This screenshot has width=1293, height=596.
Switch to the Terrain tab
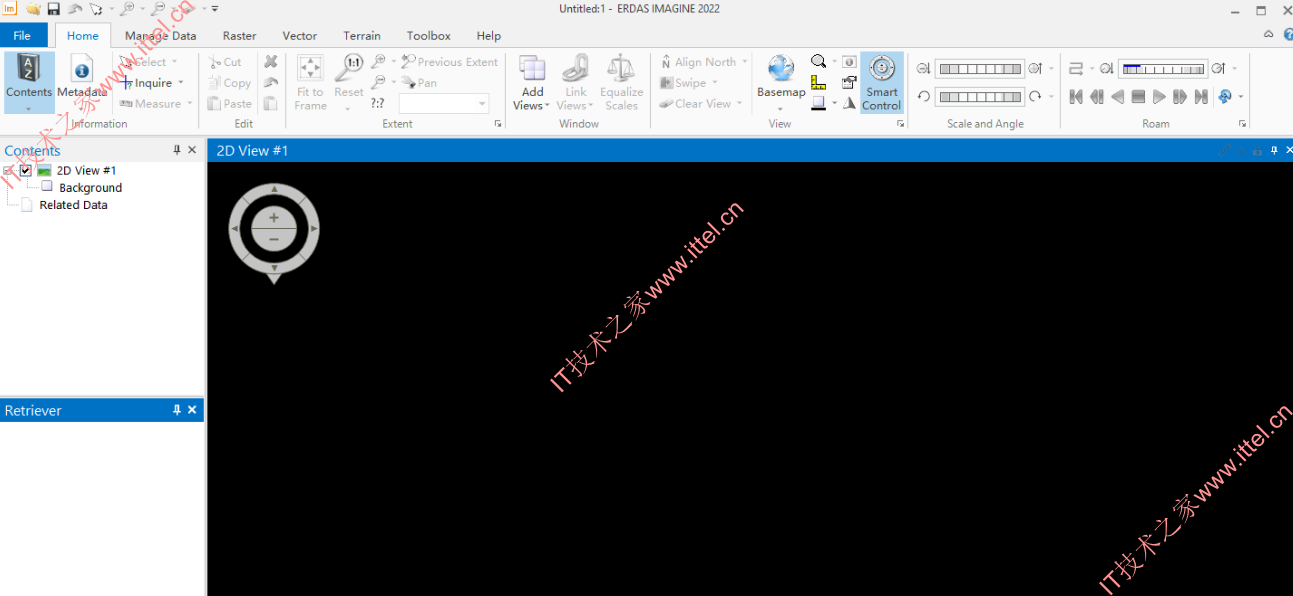pos(362,35)
